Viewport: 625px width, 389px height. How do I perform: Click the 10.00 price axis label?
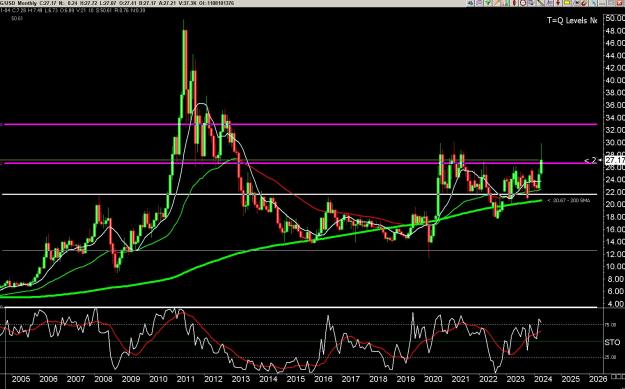(x=615, y=266)
